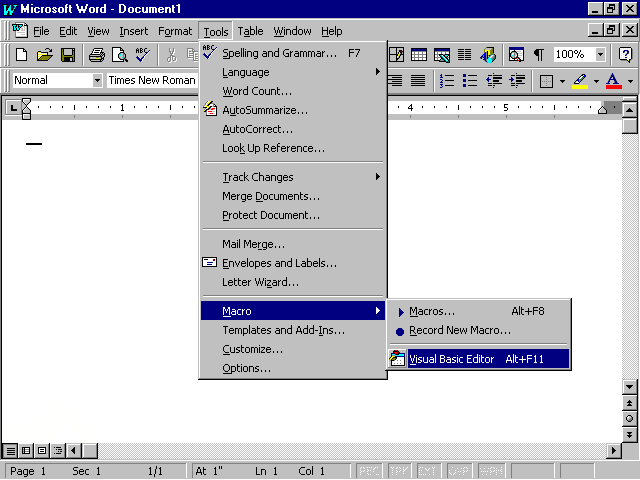This screenshot has height=480, width=640.
Task: Toggle the Document Map icon
Action: [516, 55]
